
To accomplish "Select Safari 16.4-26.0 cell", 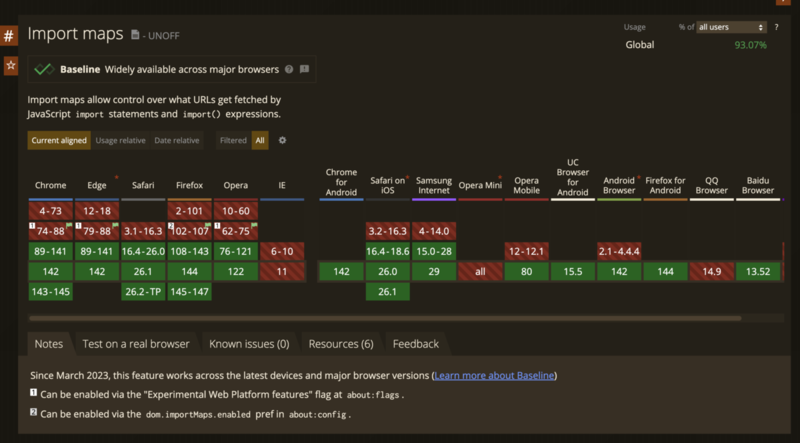I will 143,251.
